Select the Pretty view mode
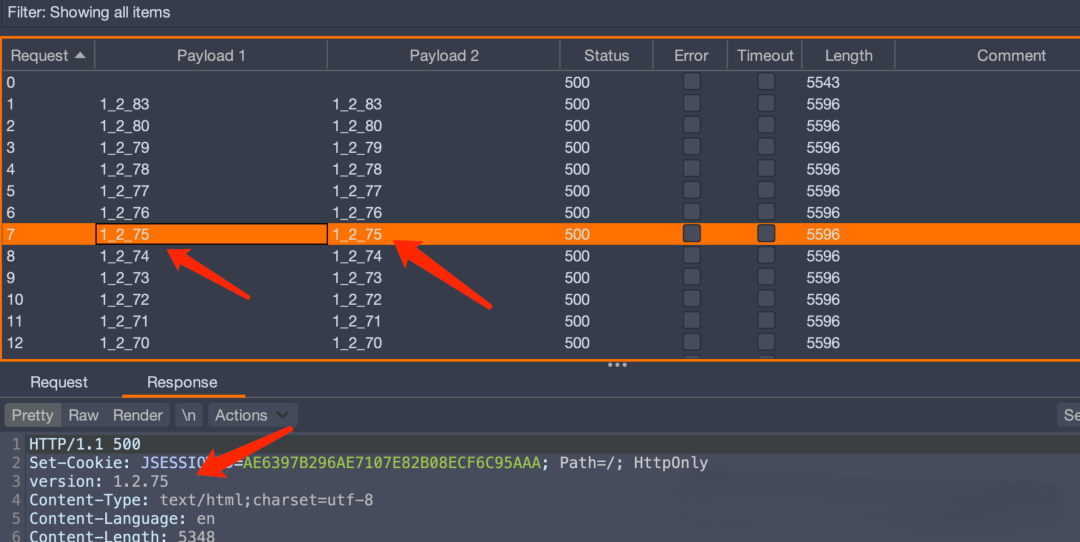1080x542 pixels. (32, 415)
